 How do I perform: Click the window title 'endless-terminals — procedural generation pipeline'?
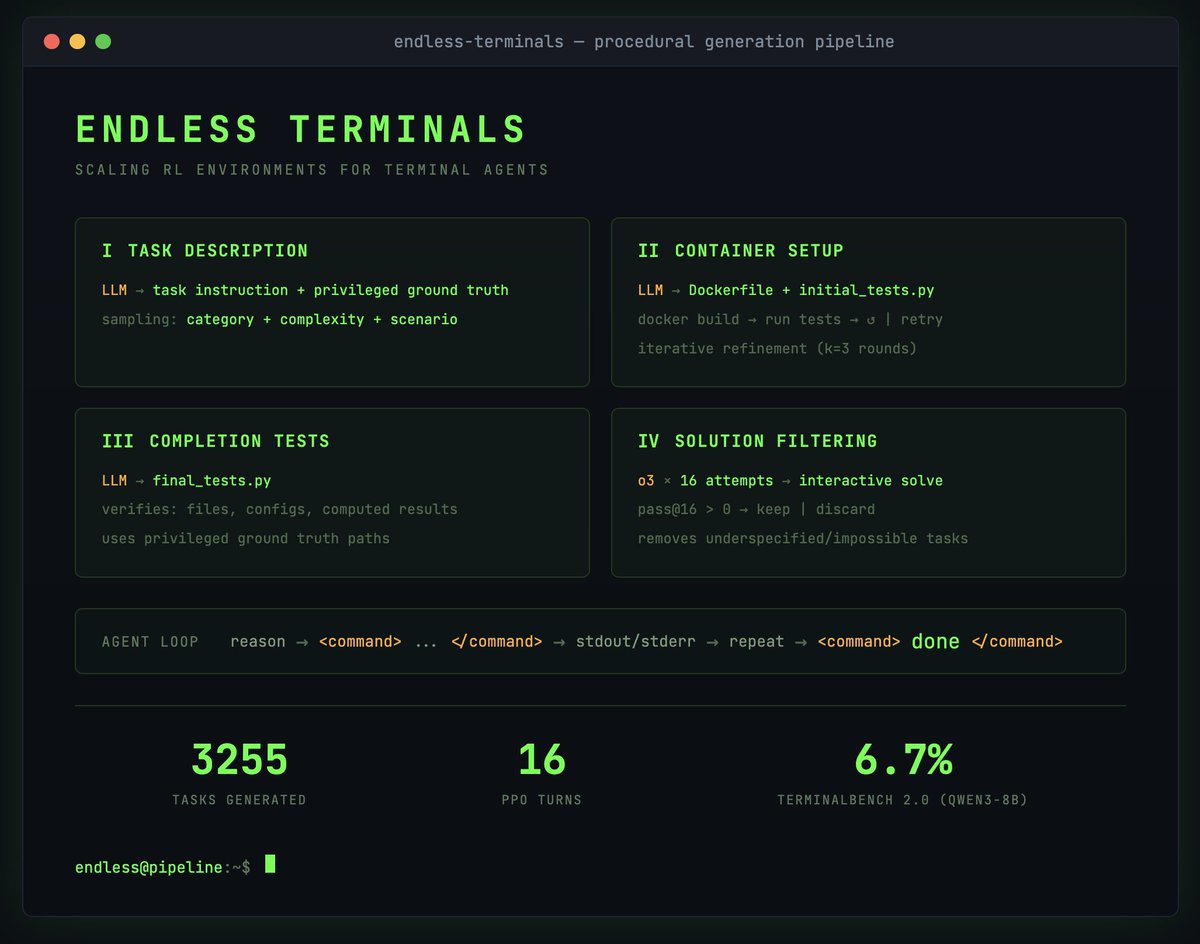pos(644,41)
